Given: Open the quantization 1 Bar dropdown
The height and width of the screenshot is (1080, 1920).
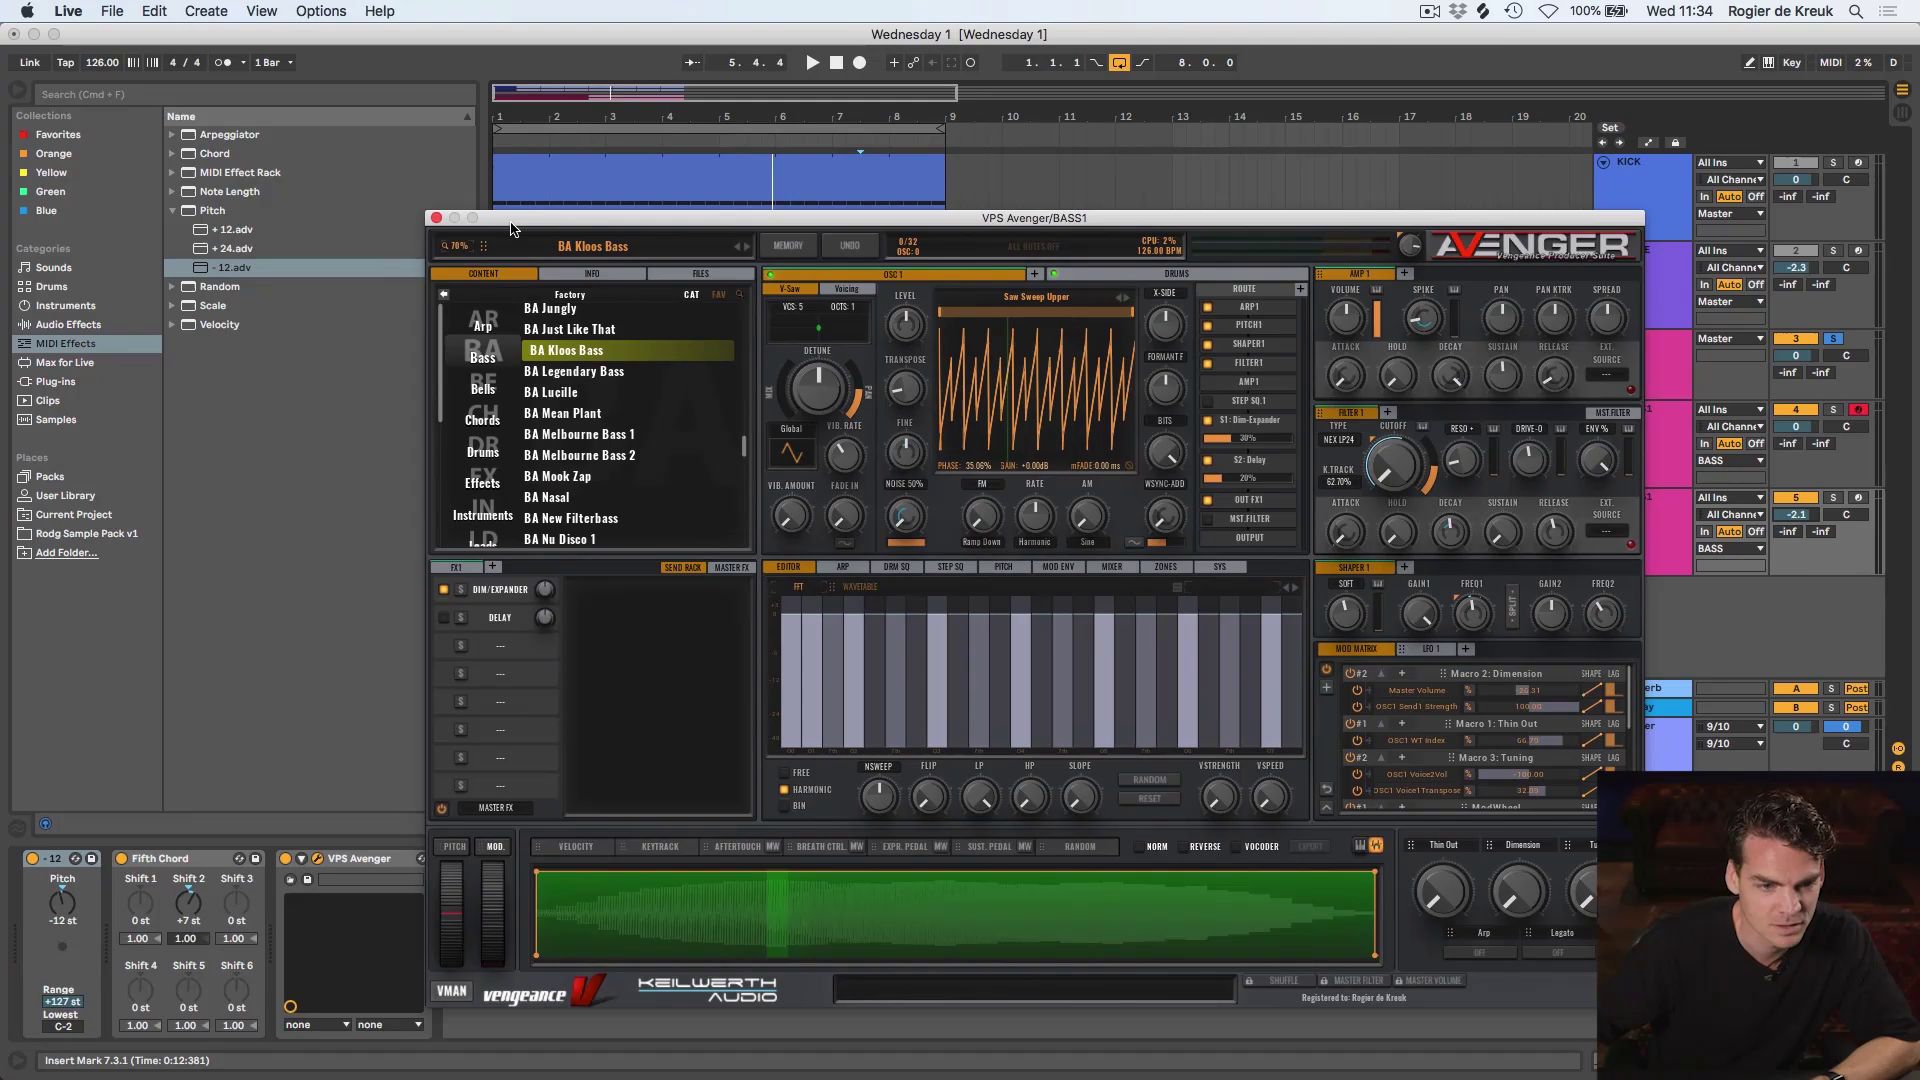Looking at the screenshot, I should (x=274, y=62).
